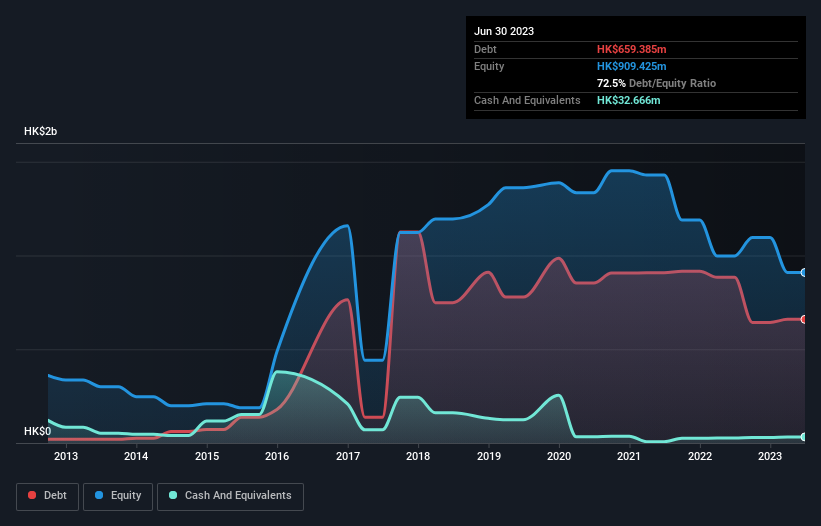Toggle the Debt series legend button
The image size is (821, 526).
[x=47, y=496]
